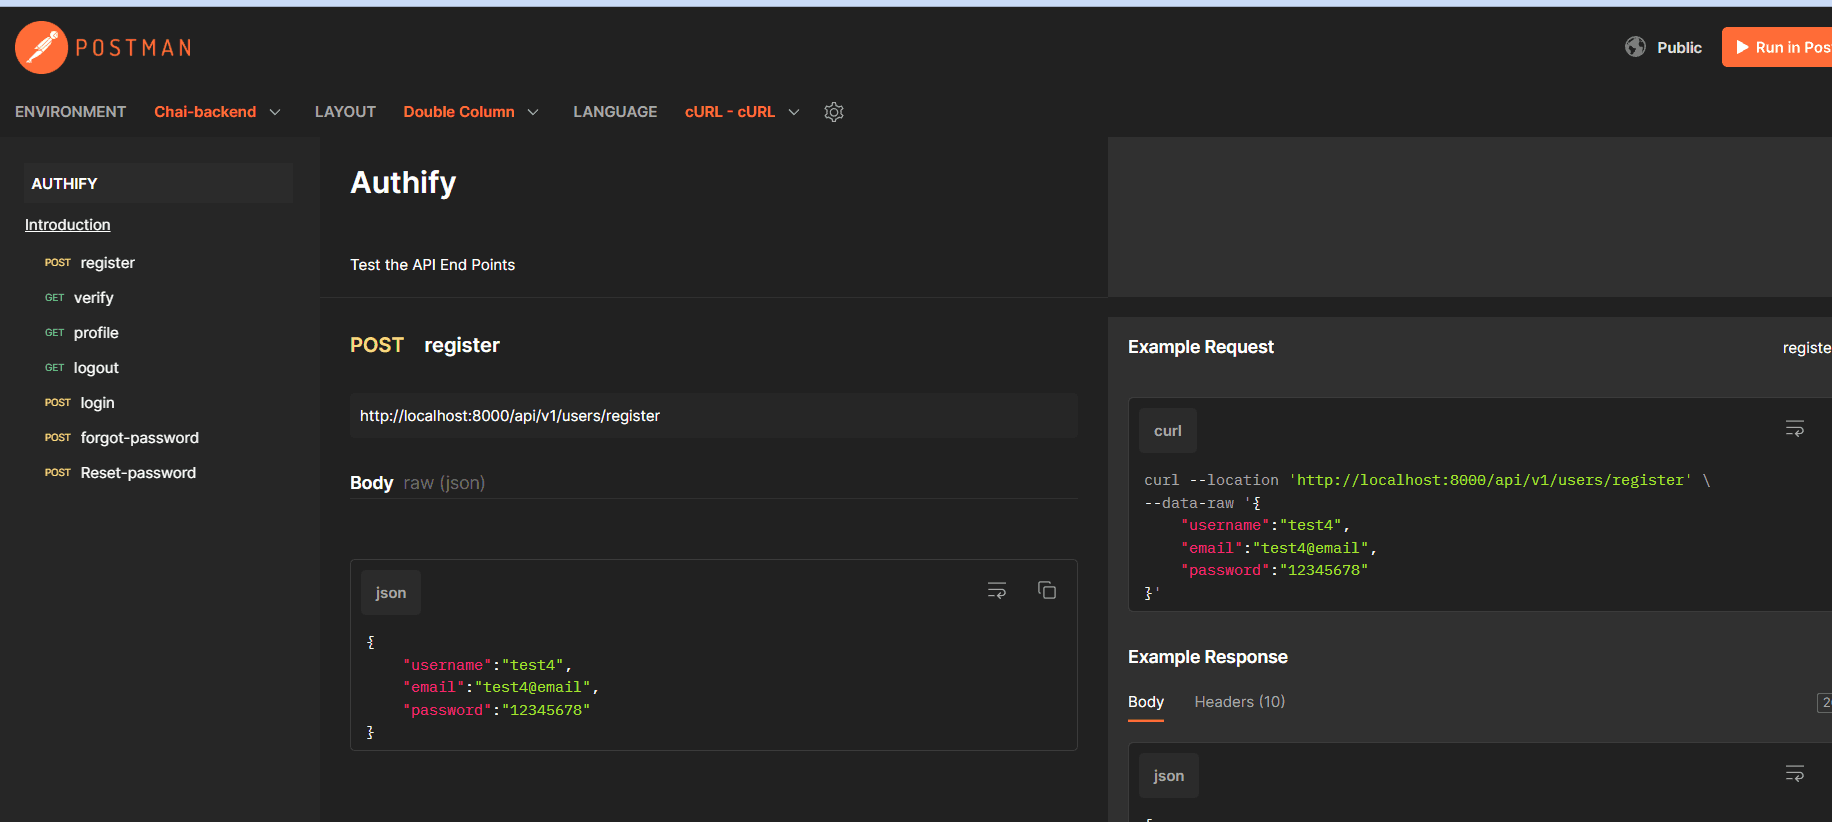Viewport: 1832px width, 822px height.
Task: Click the Public globe icon
Action: pyautogui.click(x=1635, y=47)
